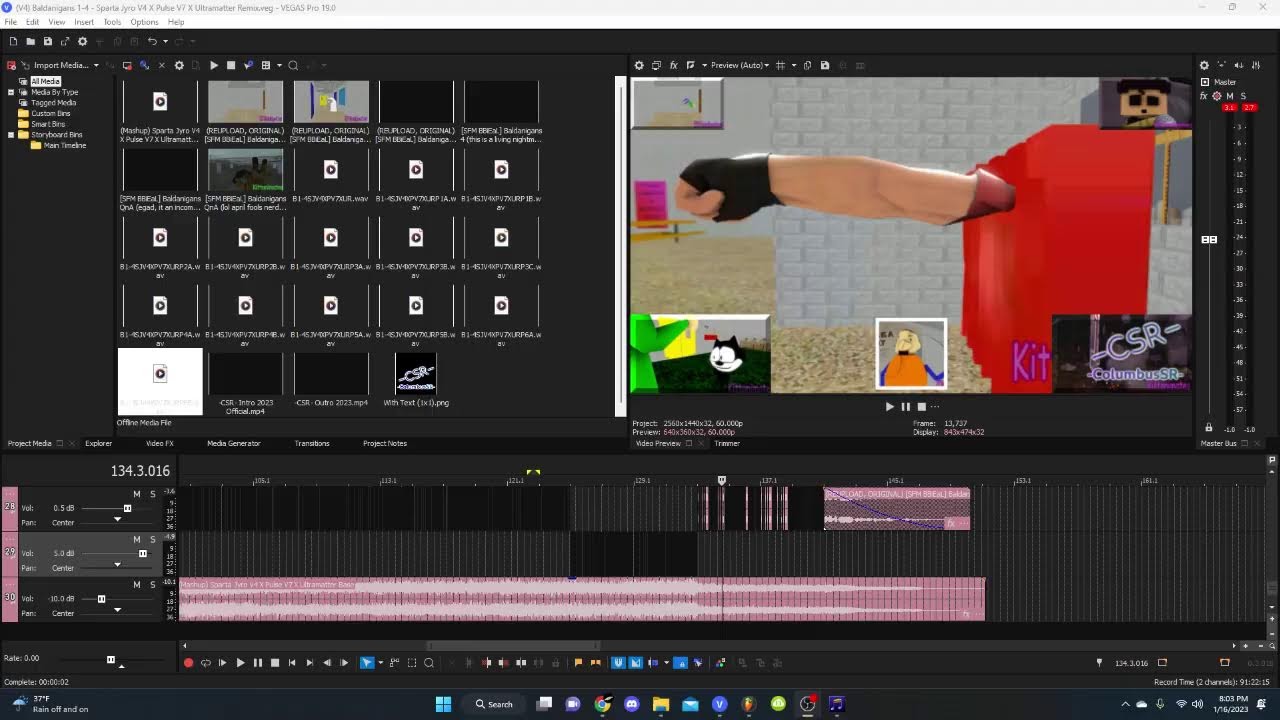Open the Project Notes tab
The width and height of the screenshot is (1280, 720).
[x=385, y=443]
